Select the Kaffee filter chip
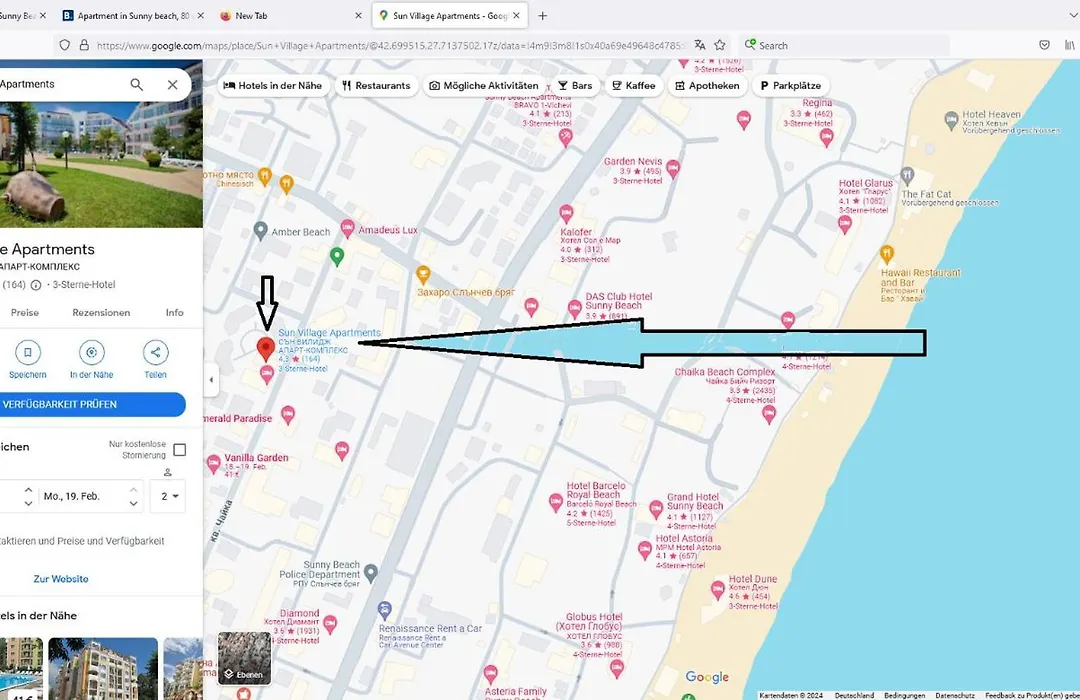Viewport: 1080px width, 700px height. point(634,85)
